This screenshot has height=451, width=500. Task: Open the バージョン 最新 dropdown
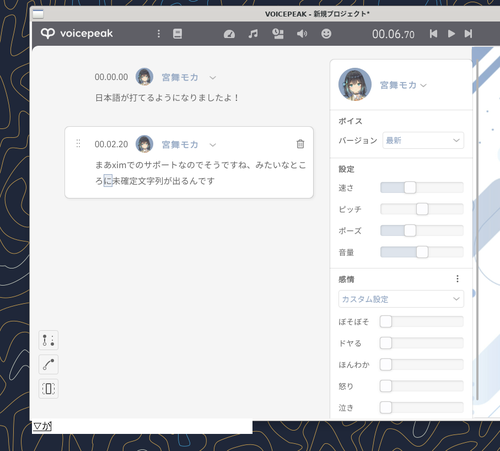point(423,140)
